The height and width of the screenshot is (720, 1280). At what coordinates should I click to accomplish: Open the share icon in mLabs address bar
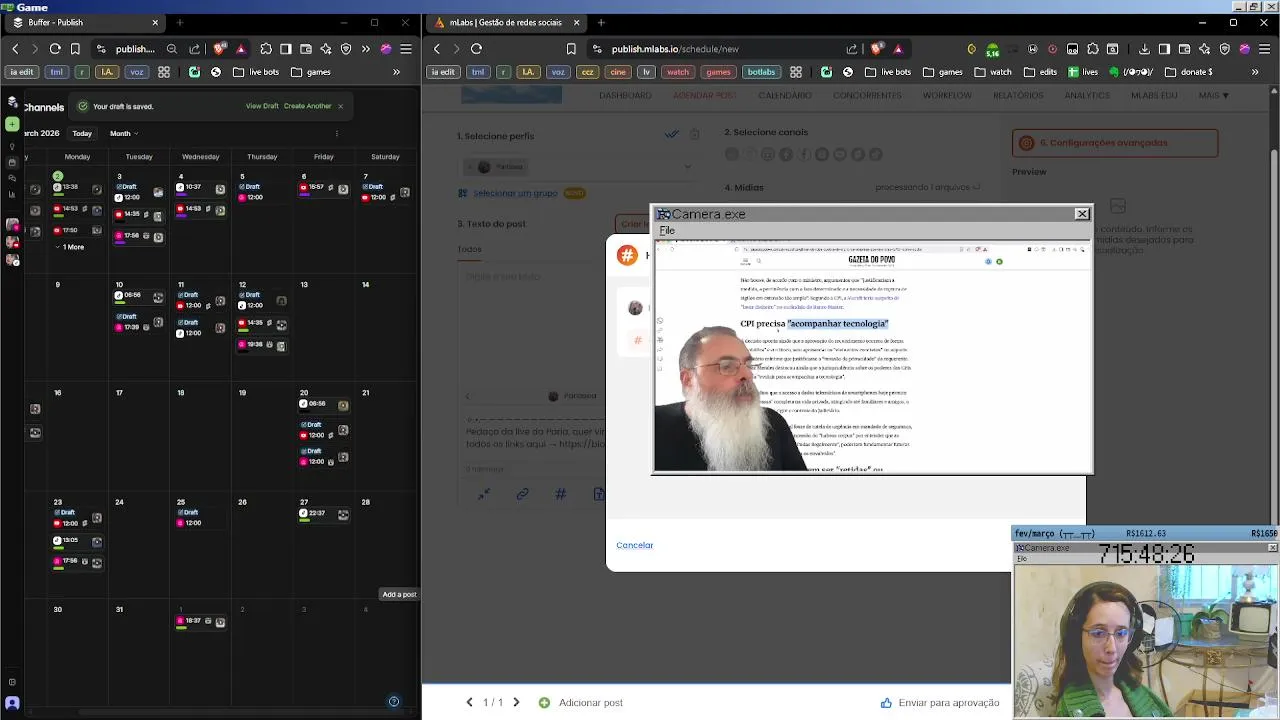(x=852, y=48)
